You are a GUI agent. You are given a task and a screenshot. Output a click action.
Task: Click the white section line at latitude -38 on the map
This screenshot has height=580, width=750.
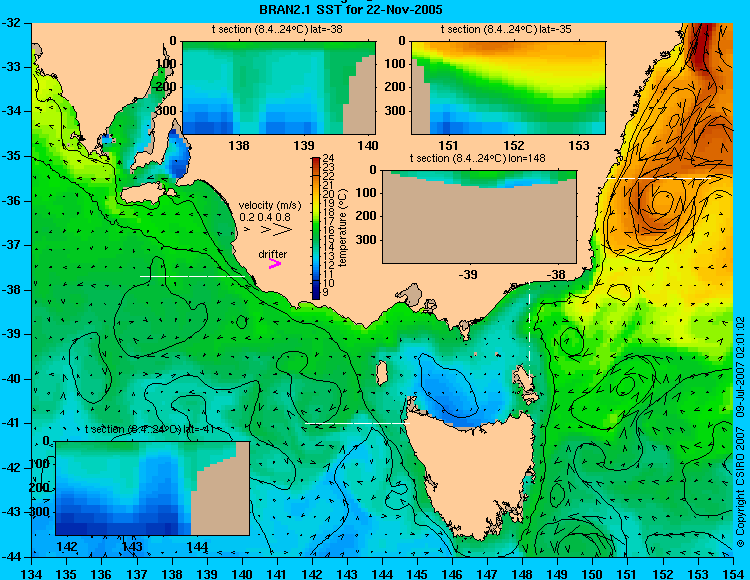tap(192, 276)
